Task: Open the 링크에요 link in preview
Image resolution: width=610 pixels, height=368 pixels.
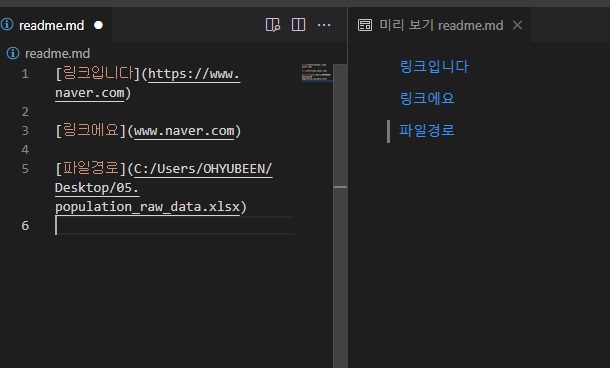Action: coord(427,98)
